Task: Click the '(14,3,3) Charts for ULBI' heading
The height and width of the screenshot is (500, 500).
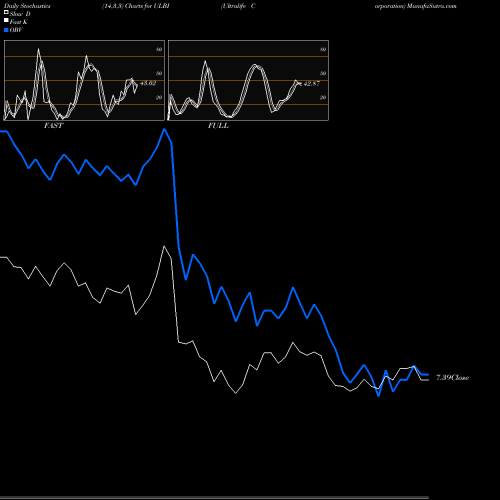Action: click(x=136, y=6)
